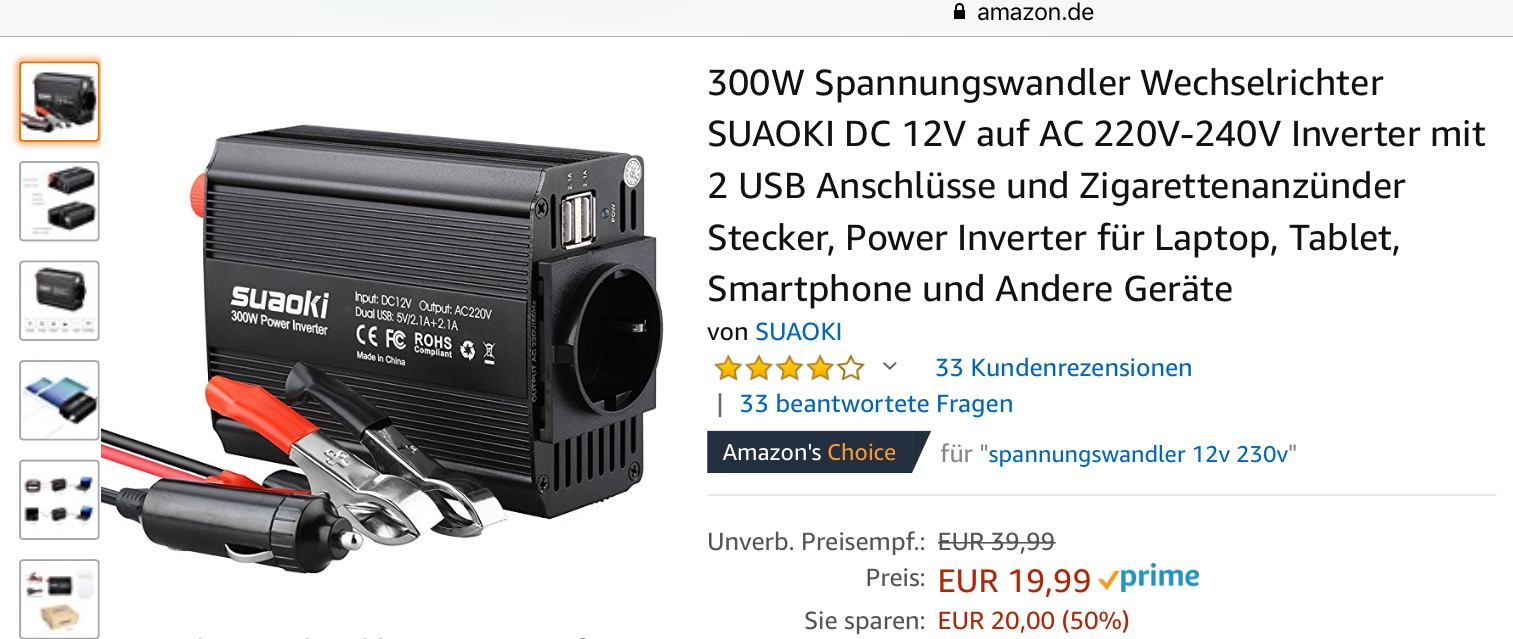Click the prime logo next to the price
This screenshot has width=1513, height=639.
point(1148,578)
